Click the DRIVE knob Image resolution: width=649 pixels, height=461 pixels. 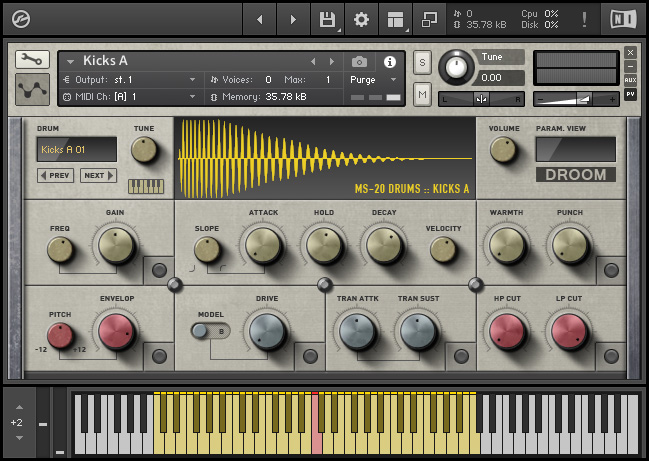point(267,332)
